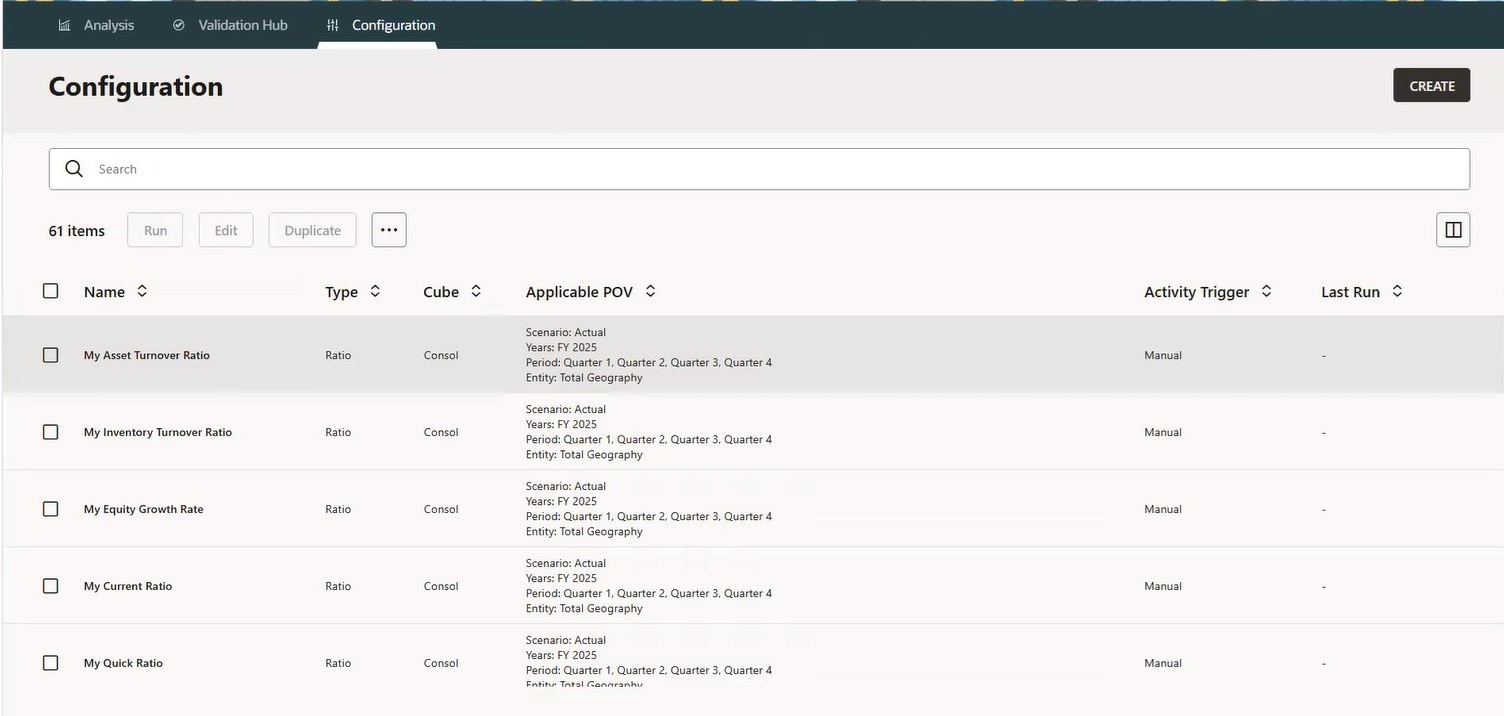Screen dimensions: 1504x716
Task: Sort by the Last Run column arrows
Action: click(x=1397, y=291)
